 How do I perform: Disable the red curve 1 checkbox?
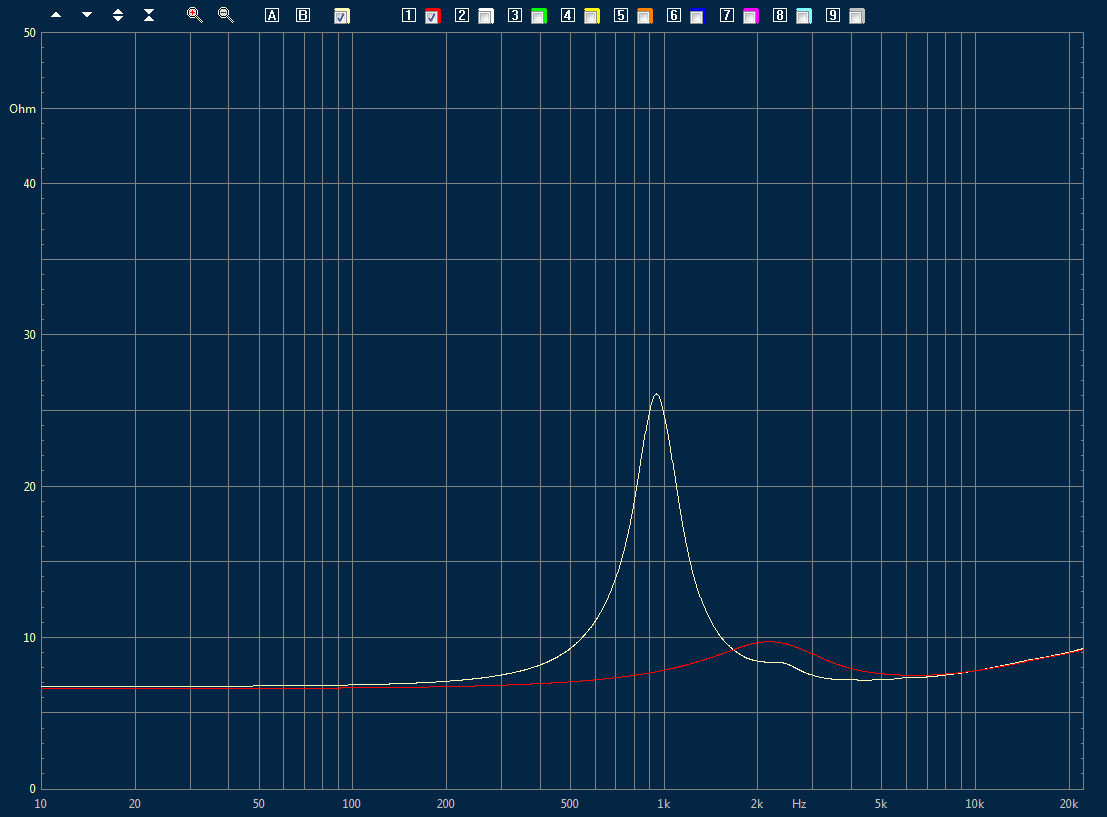click(x=432, y=16)
